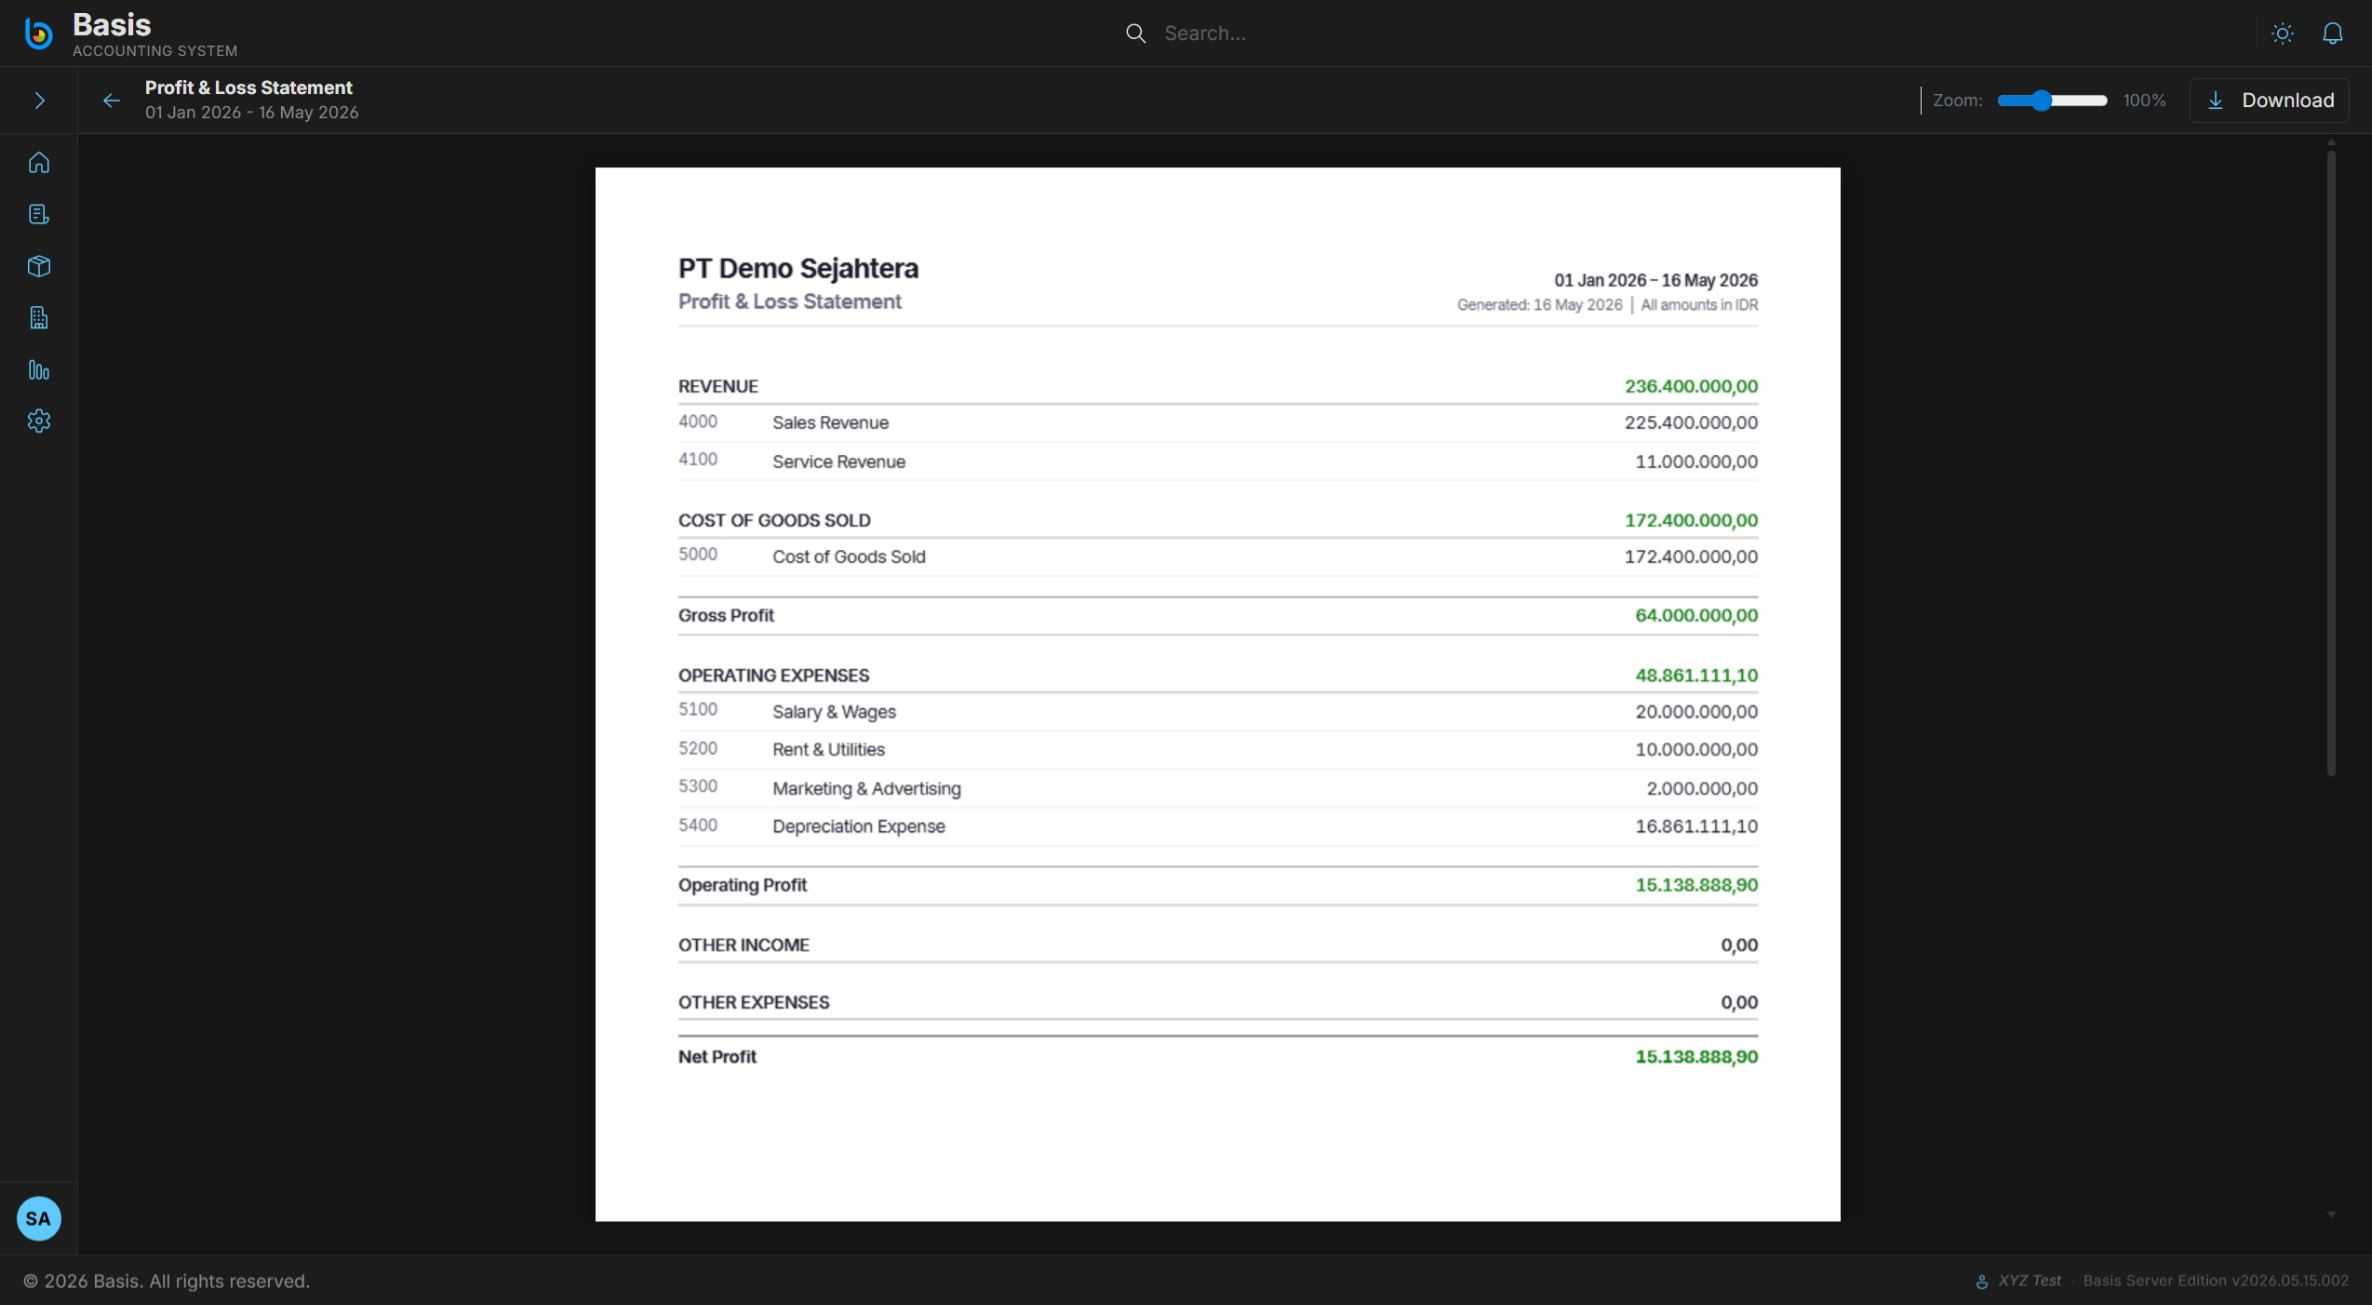Click the Rent & Utilities row label
This screenshot has height=1305, width=2372.
pos(828,750)
